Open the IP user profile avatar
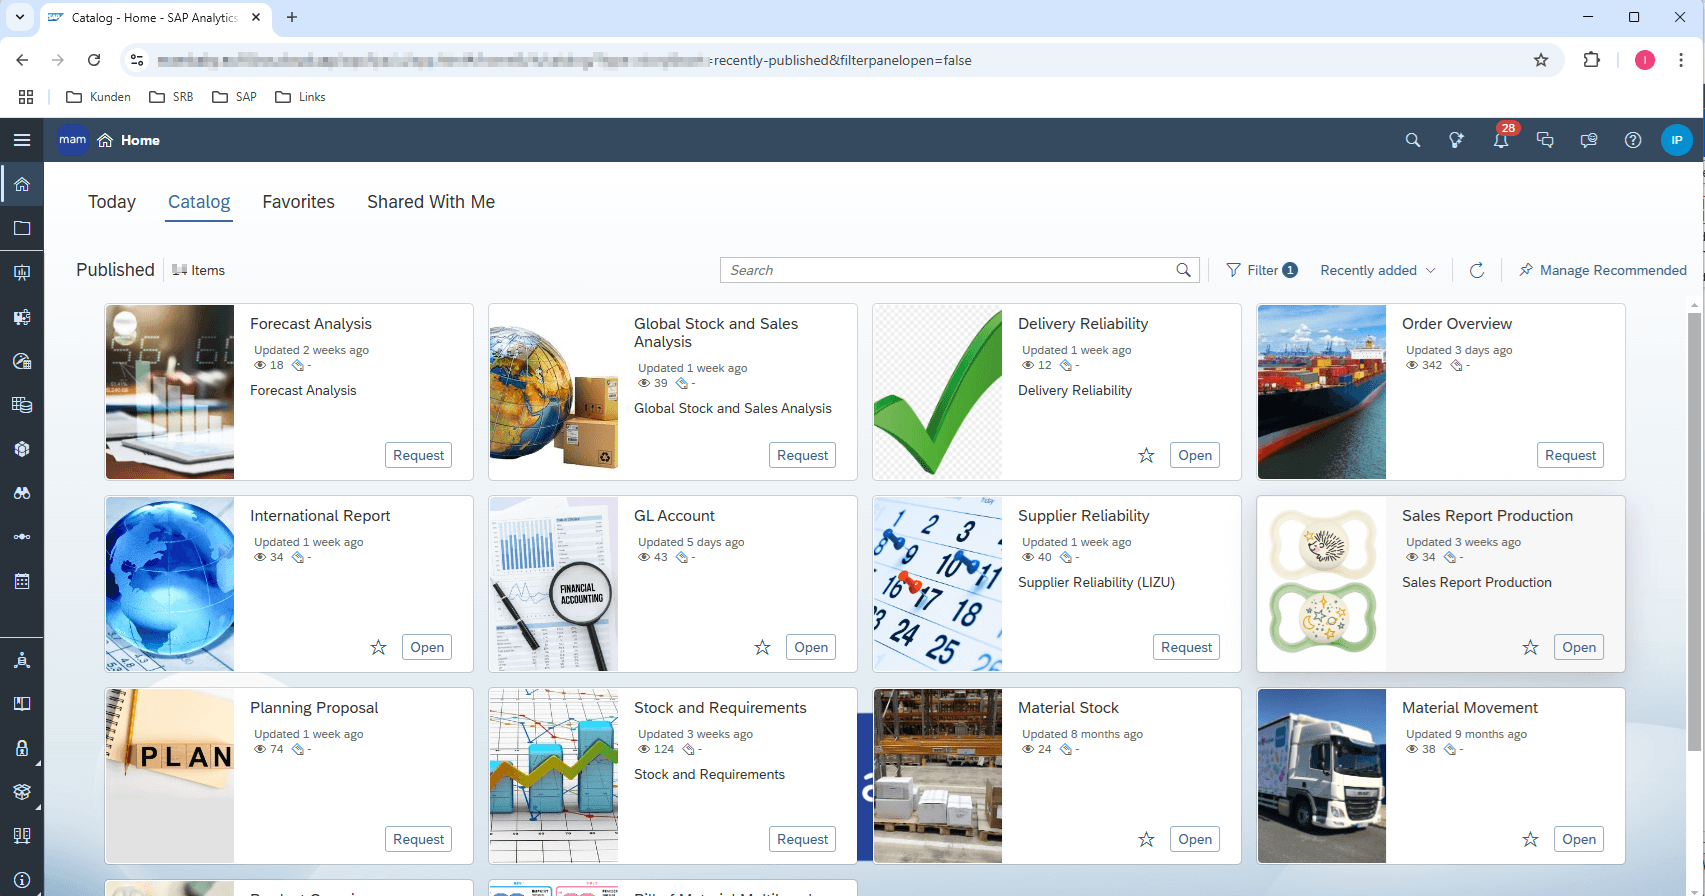This screenshot has height=896, width=1705. [x=1677, y=140]
